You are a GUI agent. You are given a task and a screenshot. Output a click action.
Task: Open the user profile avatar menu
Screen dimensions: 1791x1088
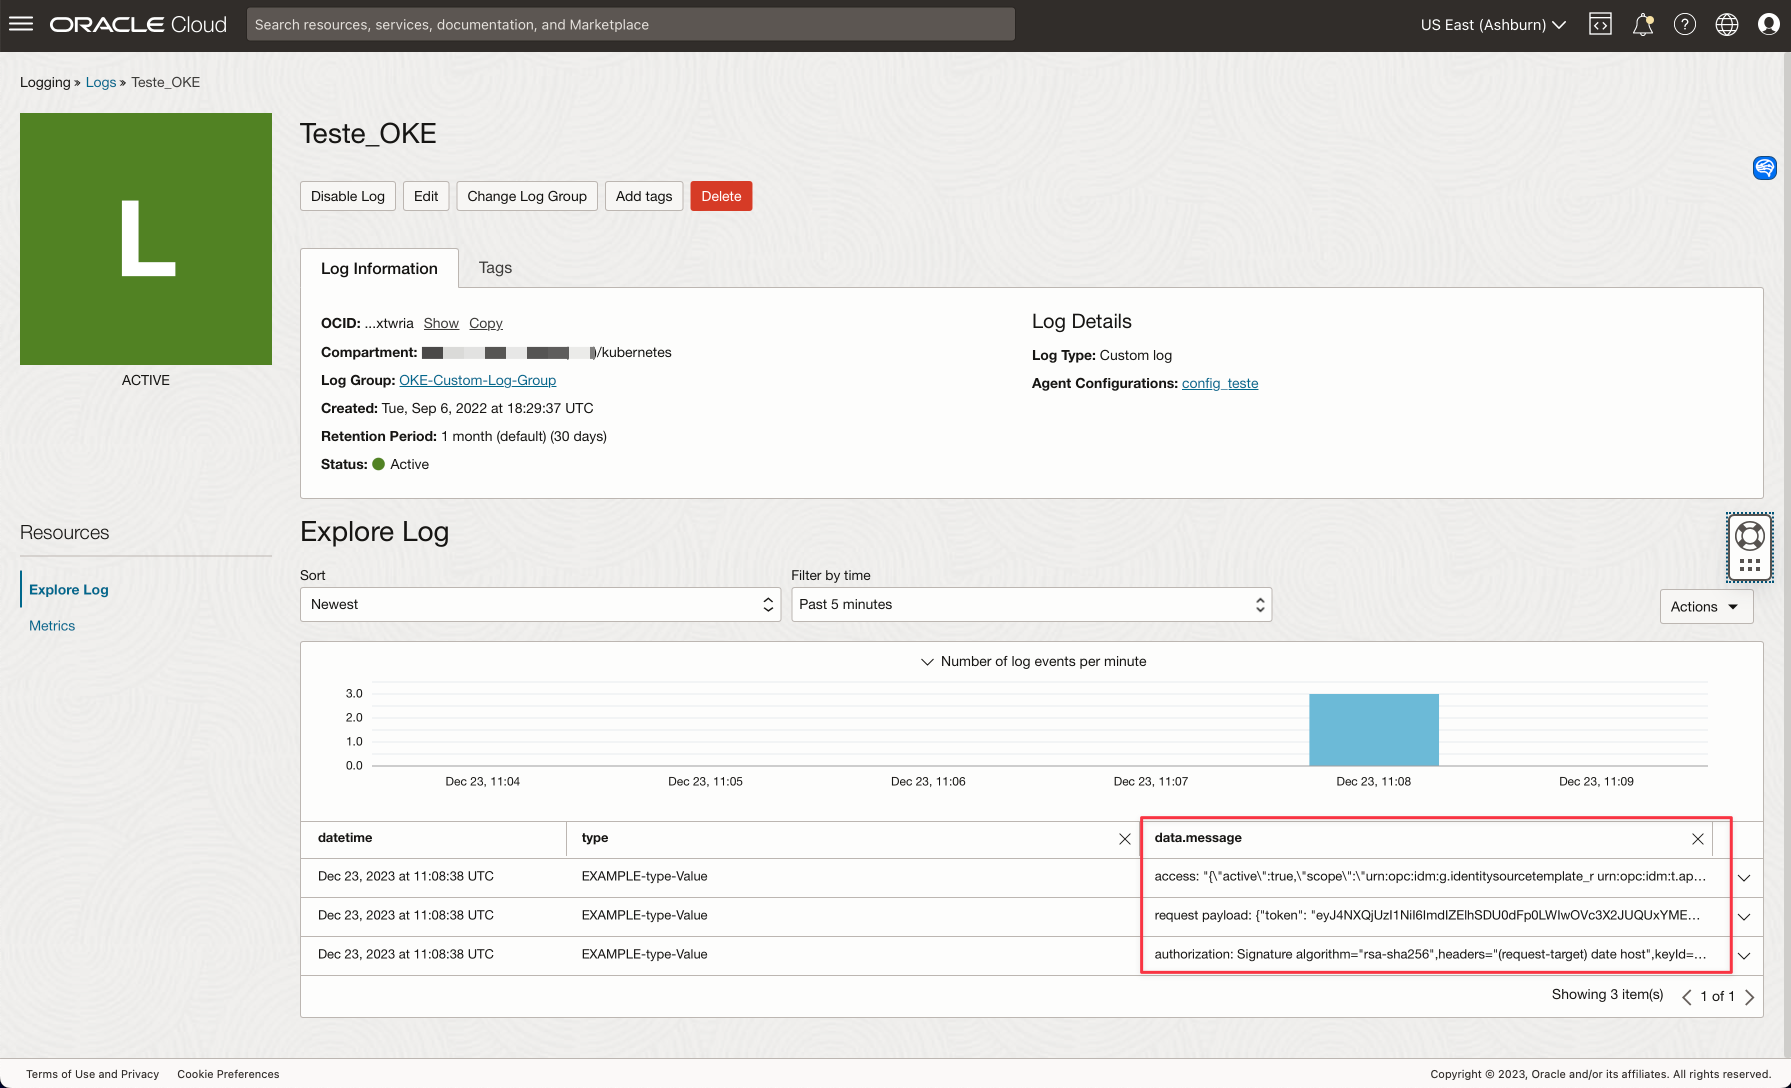tap(1768, 25)
